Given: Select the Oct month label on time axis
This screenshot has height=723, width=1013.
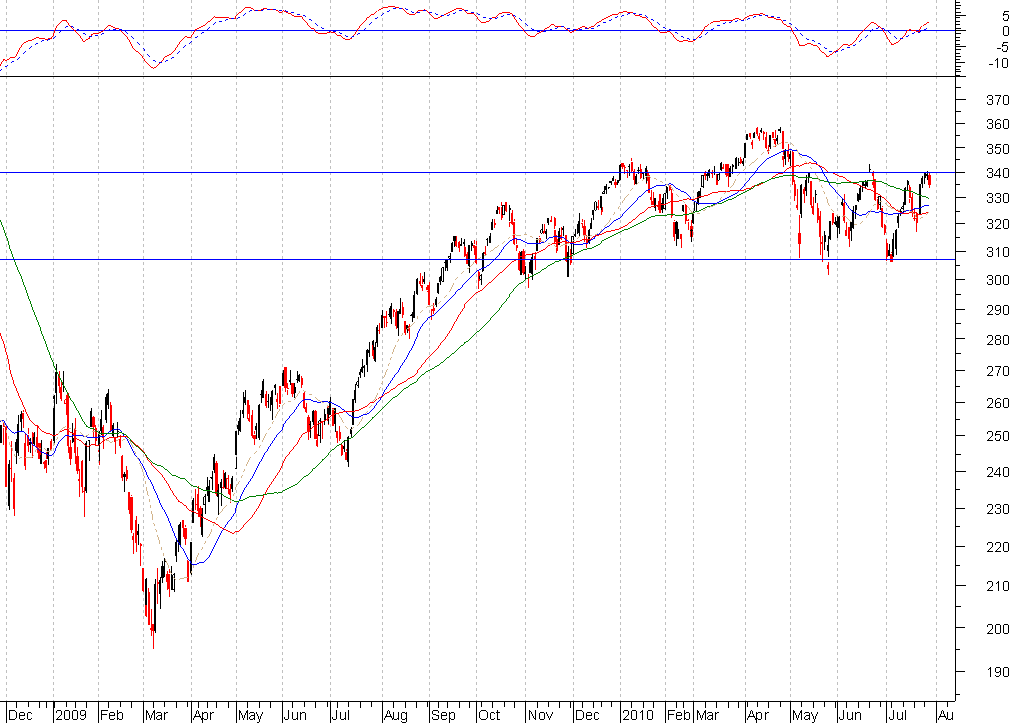Looking at the screenshot, I should click(x=489, y=715).
